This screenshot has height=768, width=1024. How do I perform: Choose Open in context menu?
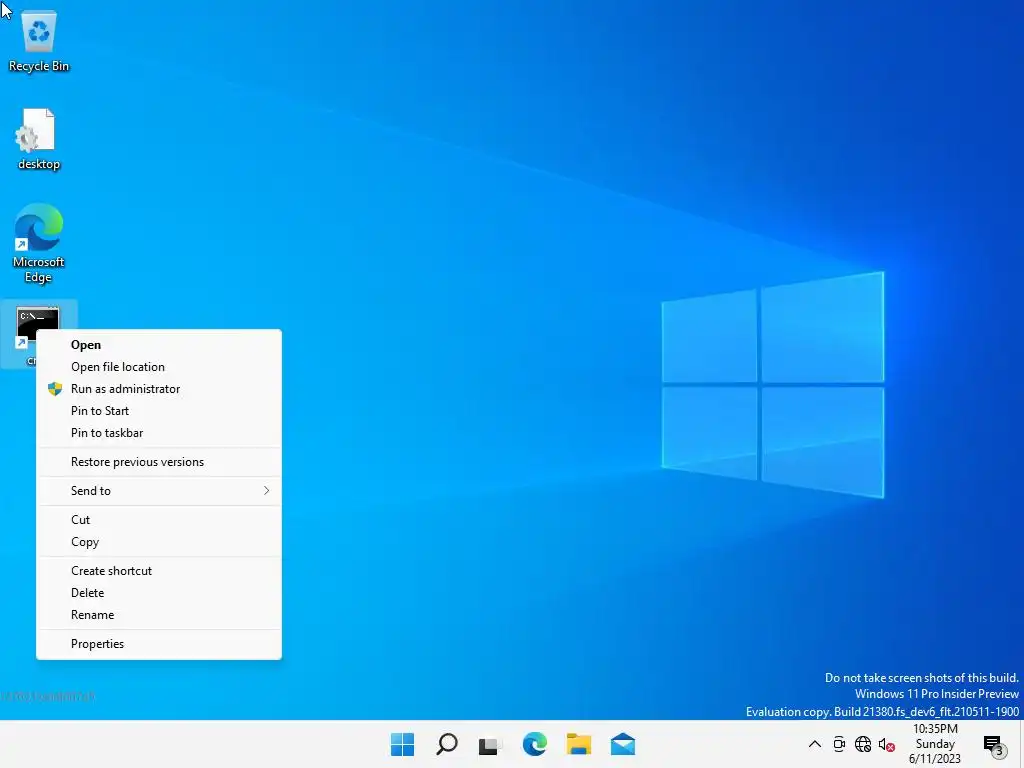point(159,345)
